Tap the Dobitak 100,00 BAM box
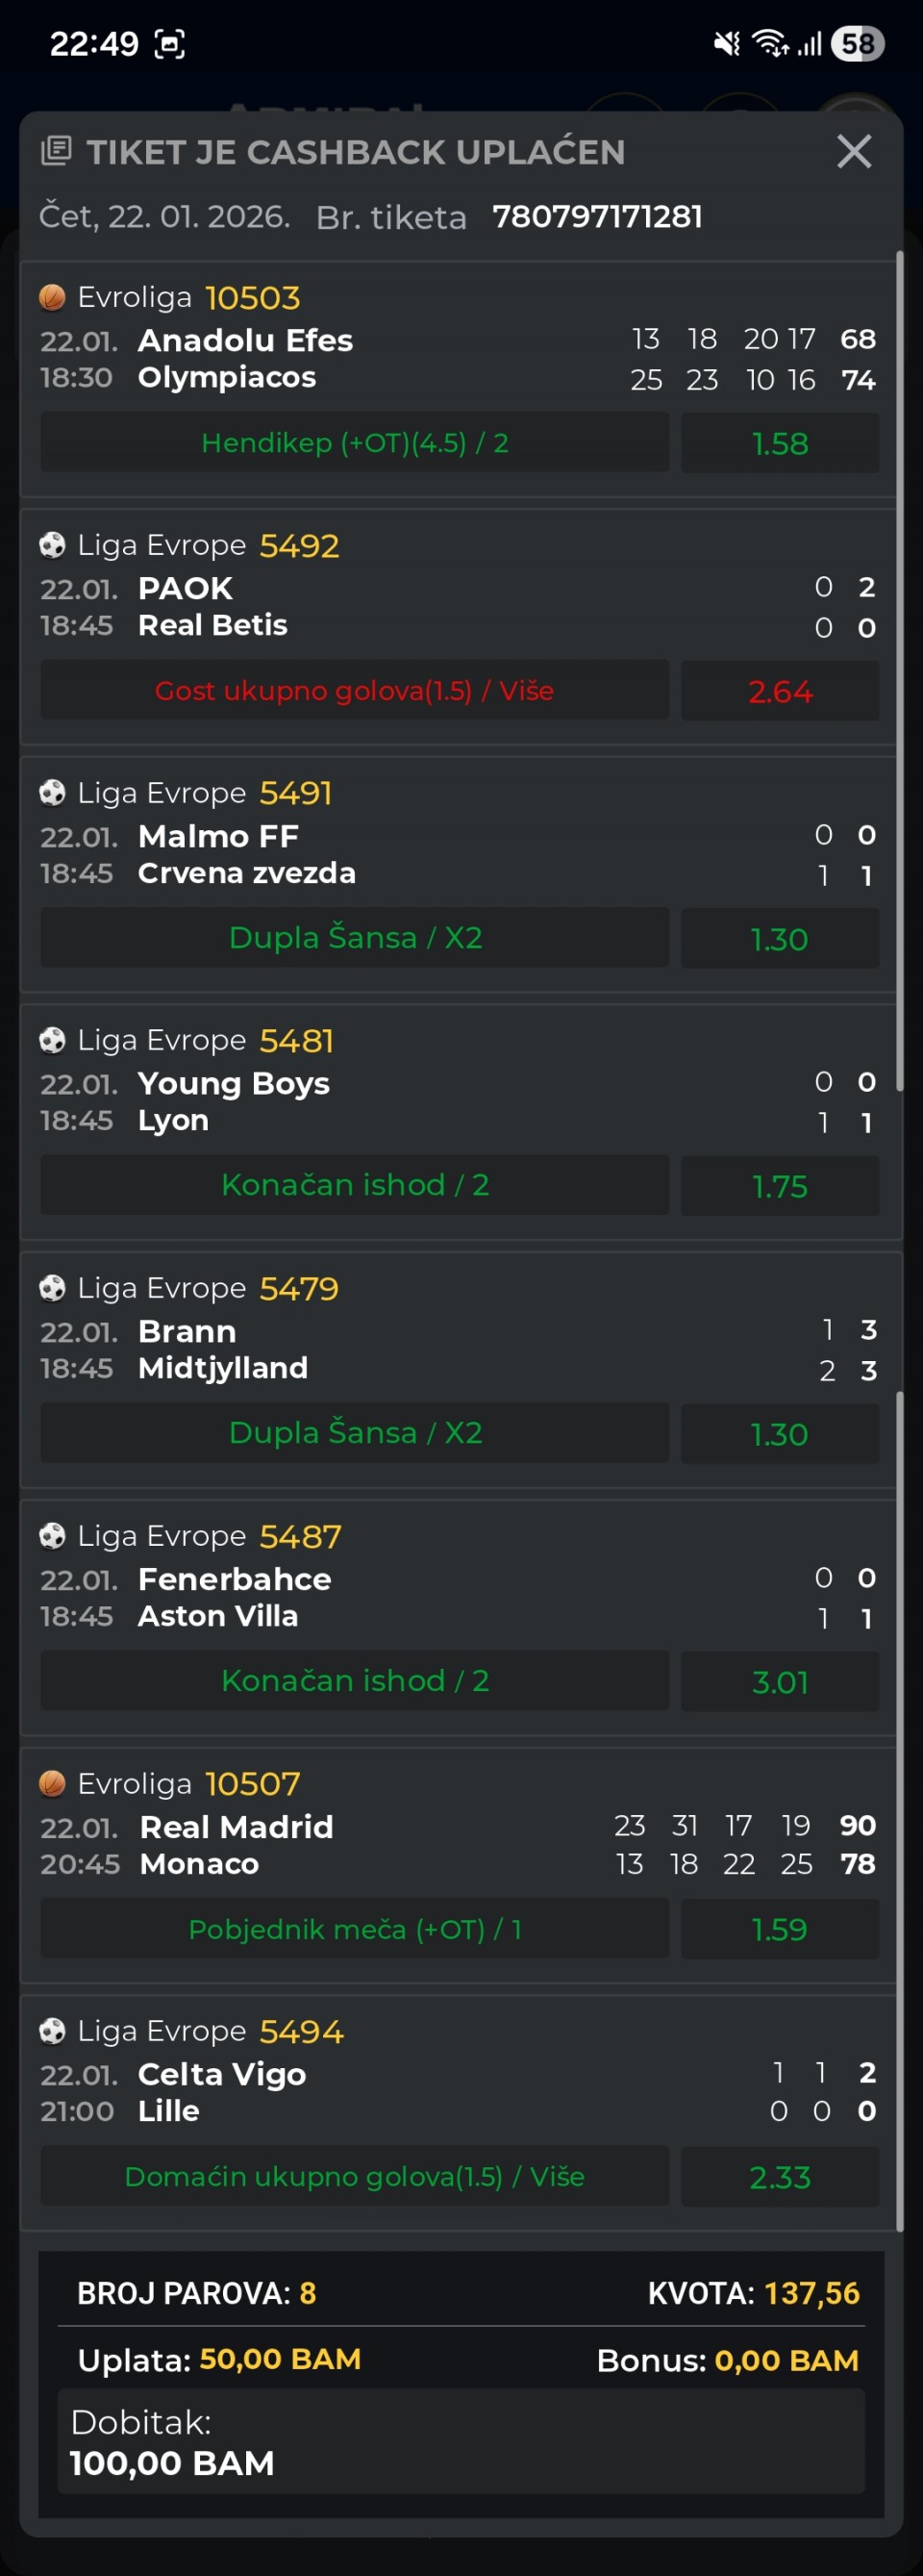923x2576 pixels. 461,2442
